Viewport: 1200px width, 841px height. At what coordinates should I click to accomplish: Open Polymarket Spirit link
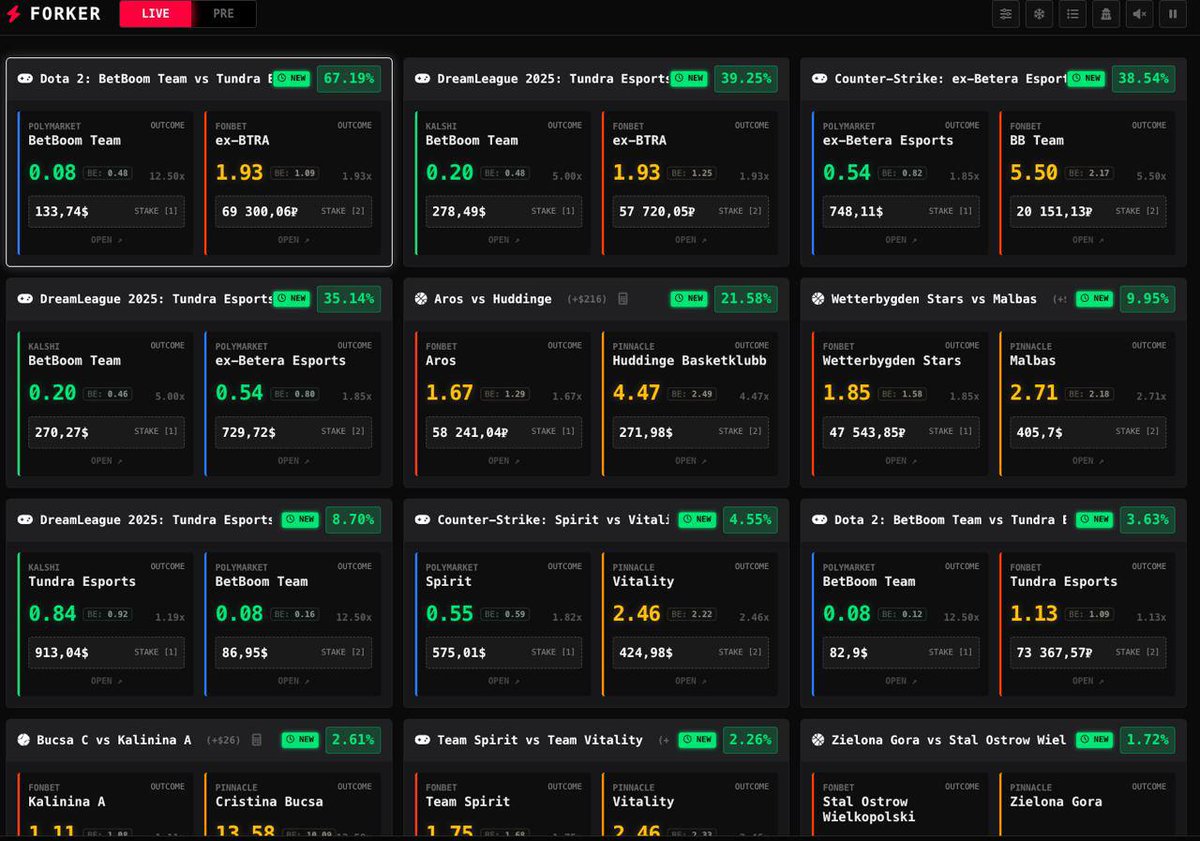[x=503, y=681]
